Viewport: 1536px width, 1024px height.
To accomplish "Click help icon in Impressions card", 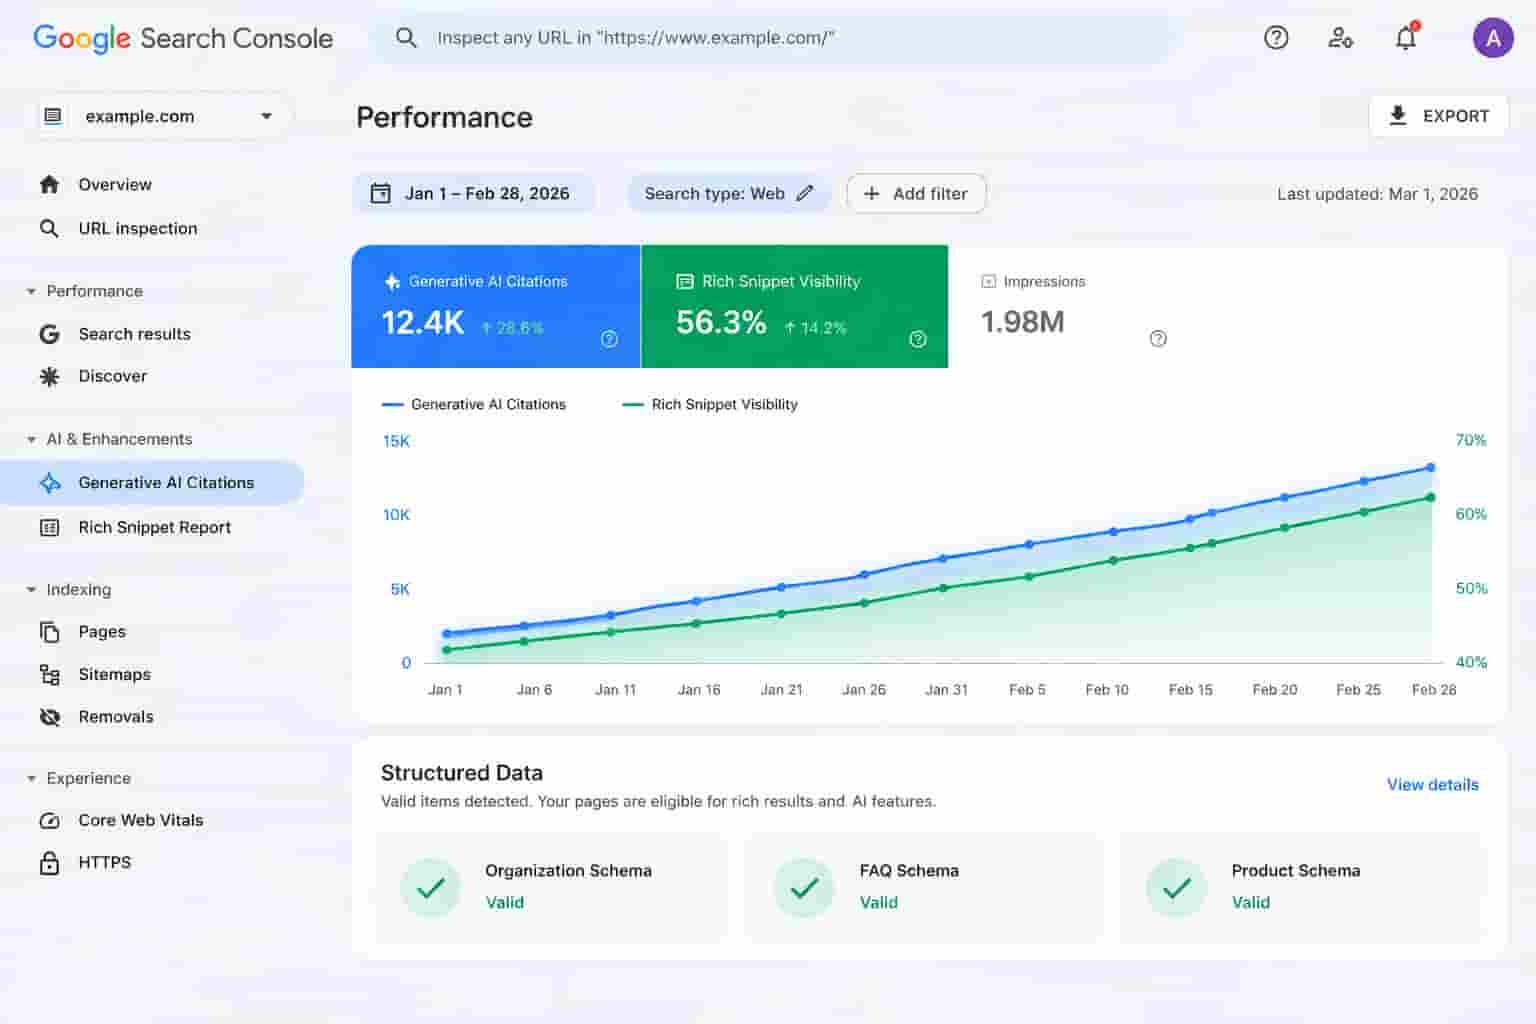I will click(1158, 339).
